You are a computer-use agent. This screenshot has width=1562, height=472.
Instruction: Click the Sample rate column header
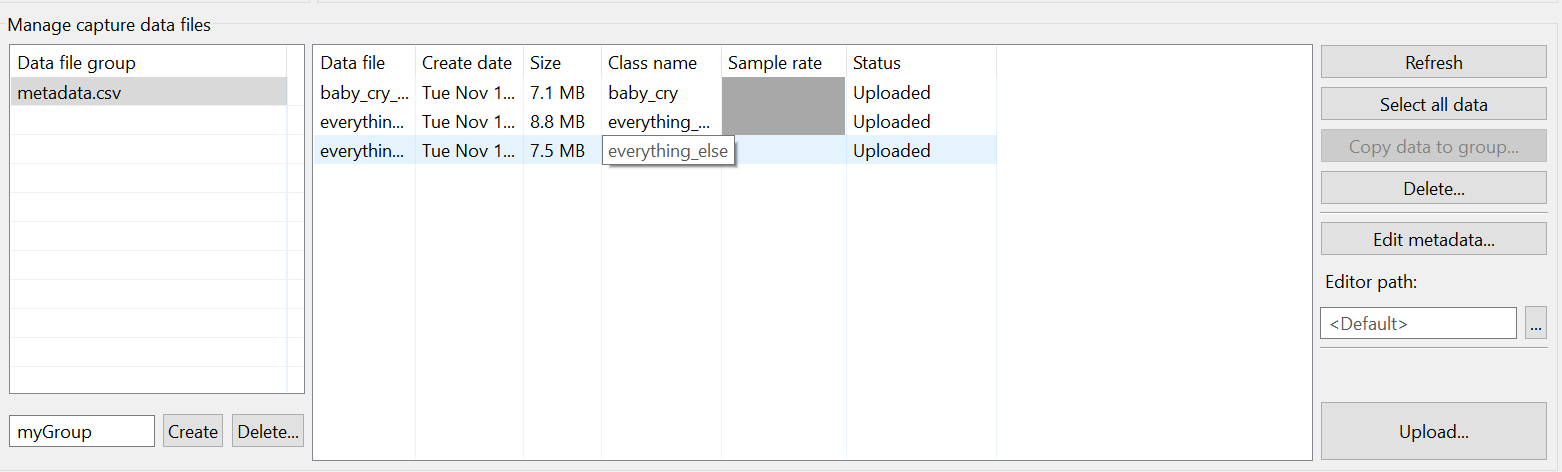coord(783,63)
